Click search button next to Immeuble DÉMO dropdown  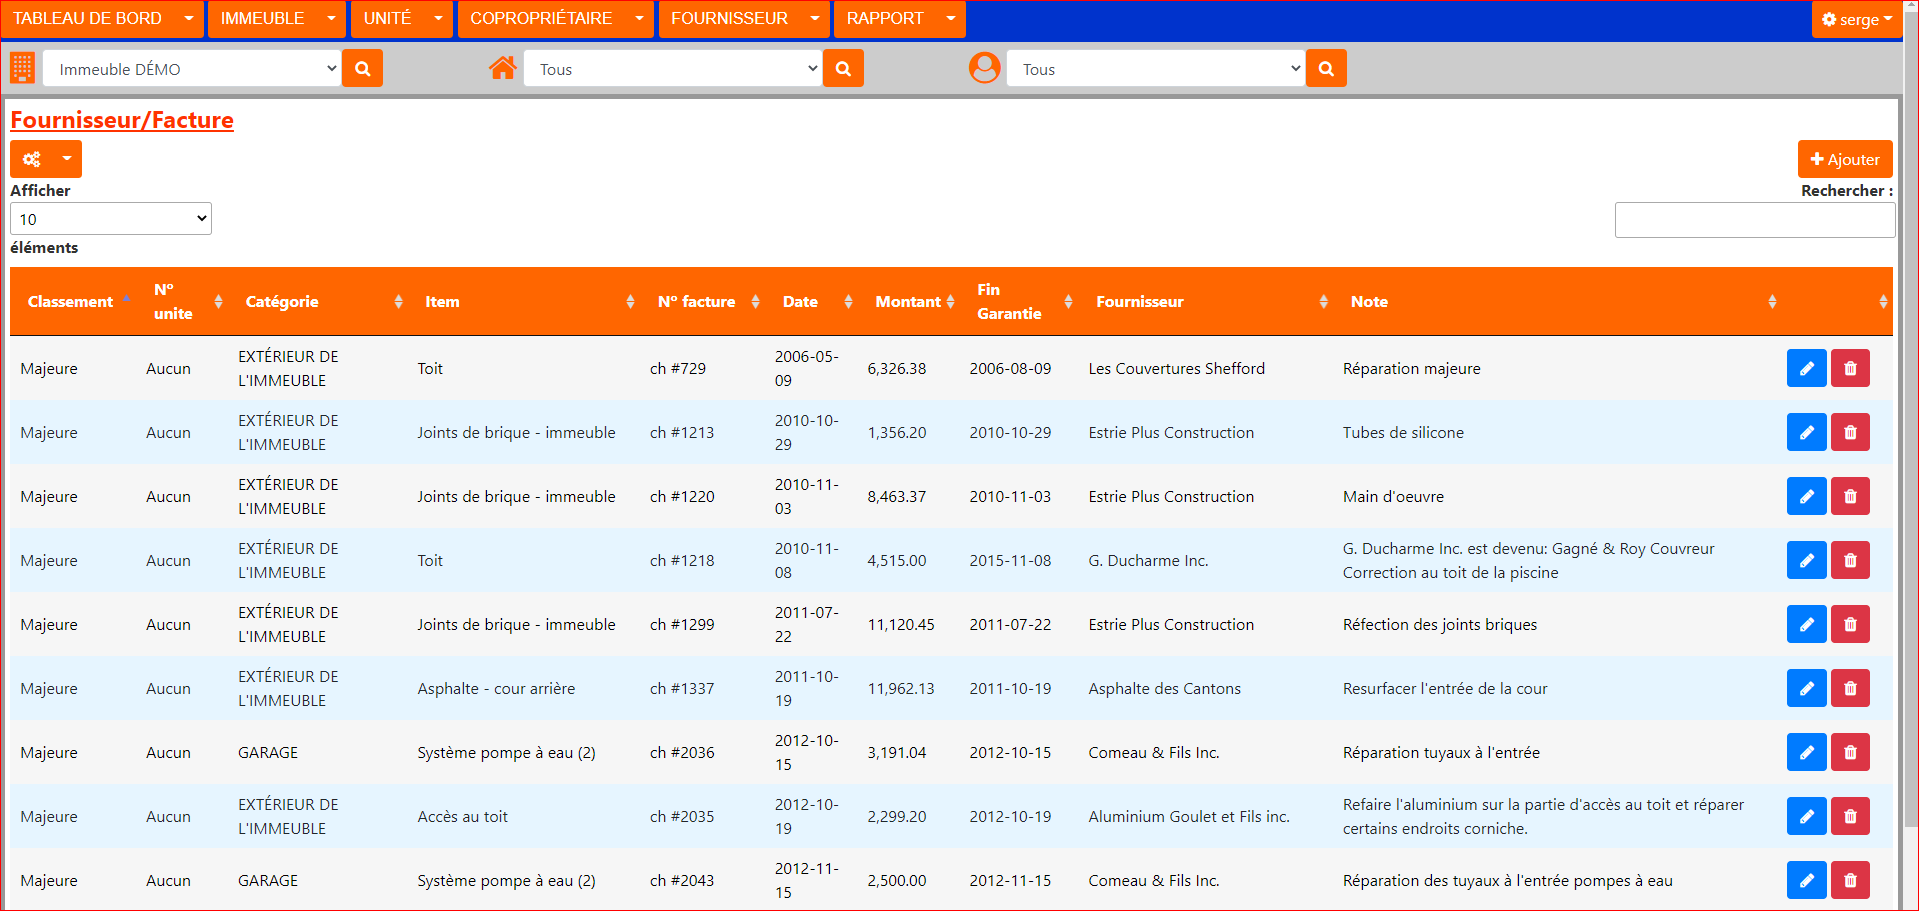pos(362,69)
